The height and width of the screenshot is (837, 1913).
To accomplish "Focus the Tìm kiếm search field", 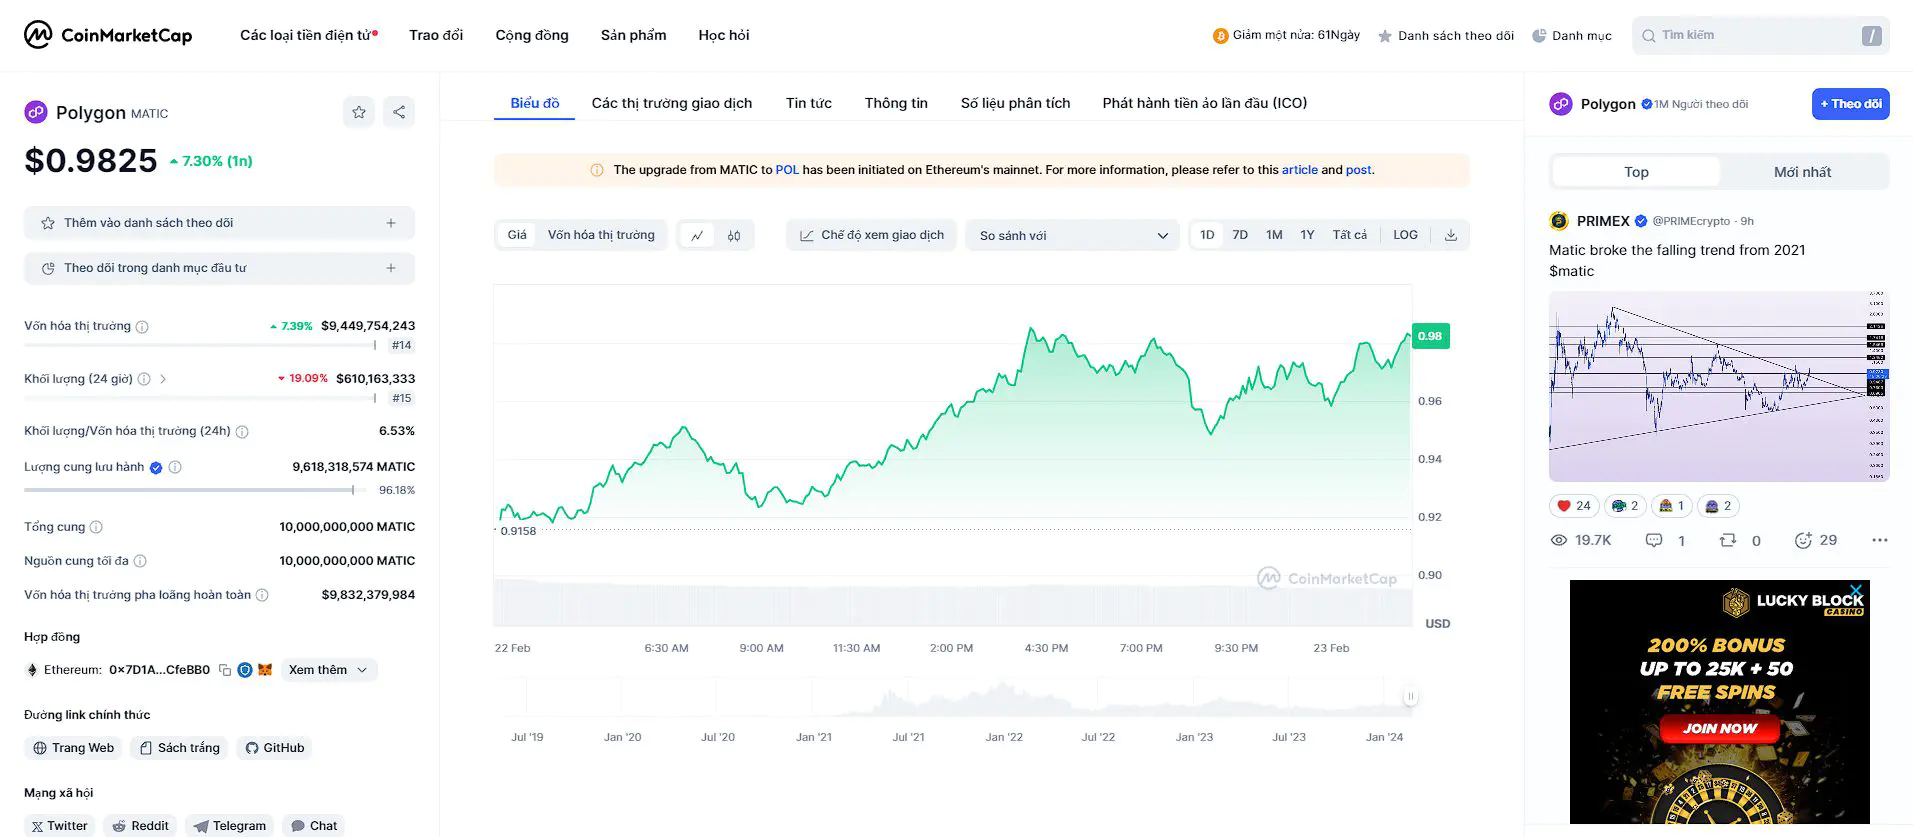I will pos(1760,35).
